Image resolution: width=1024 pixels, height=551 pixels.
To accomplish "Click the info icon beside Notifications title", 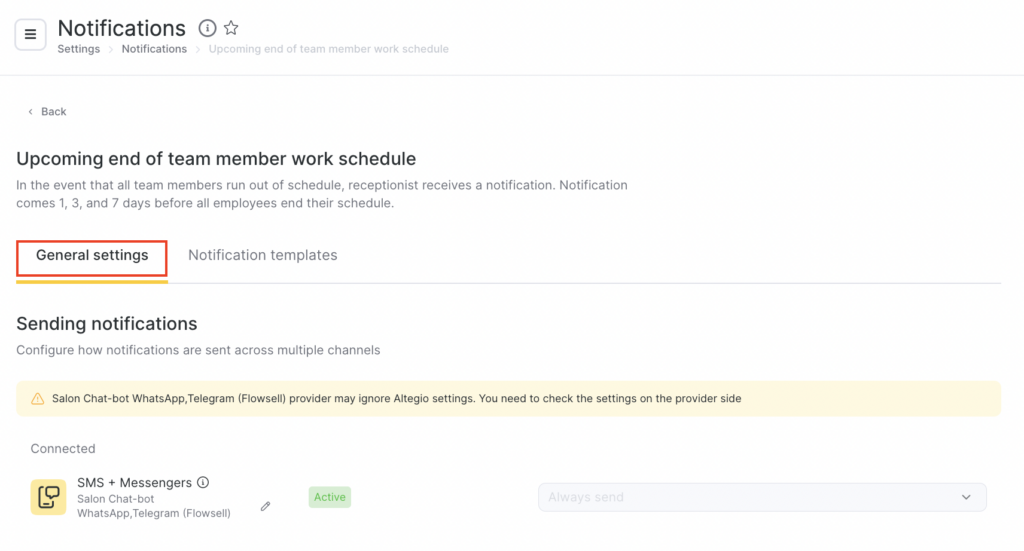I will coord(207,28).
